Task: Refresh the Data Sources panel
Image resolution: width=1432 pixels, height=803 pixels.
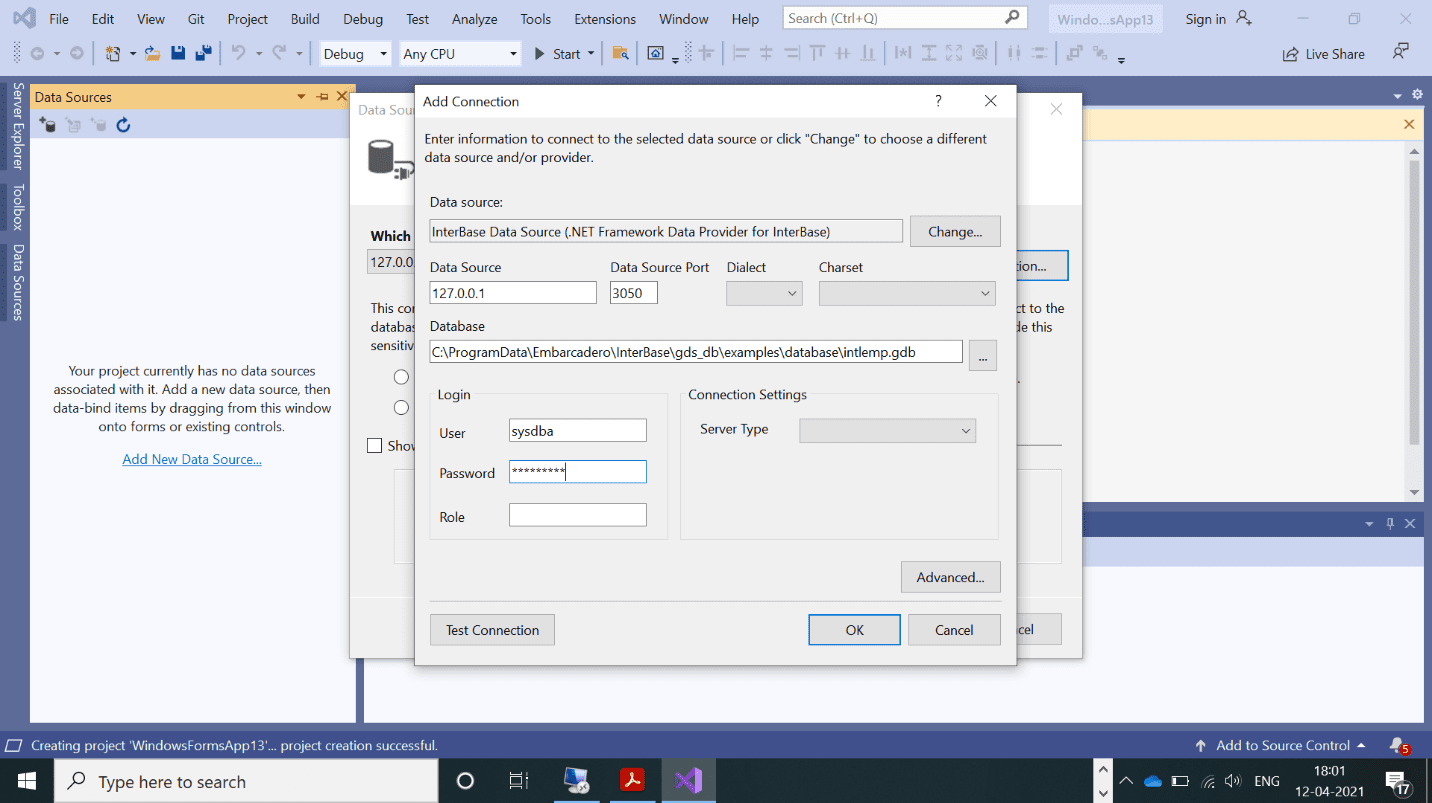Action: point(123,125)
